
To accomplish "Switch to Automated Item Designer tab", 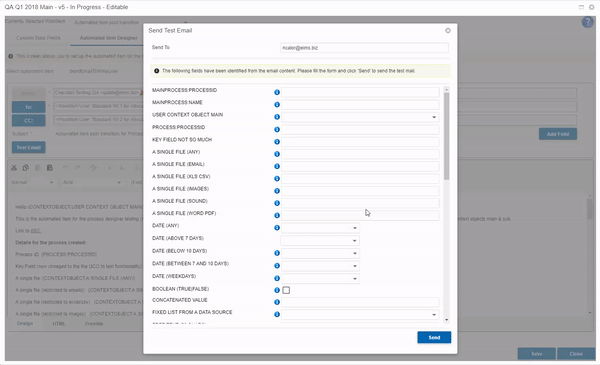I will point(109,38).
